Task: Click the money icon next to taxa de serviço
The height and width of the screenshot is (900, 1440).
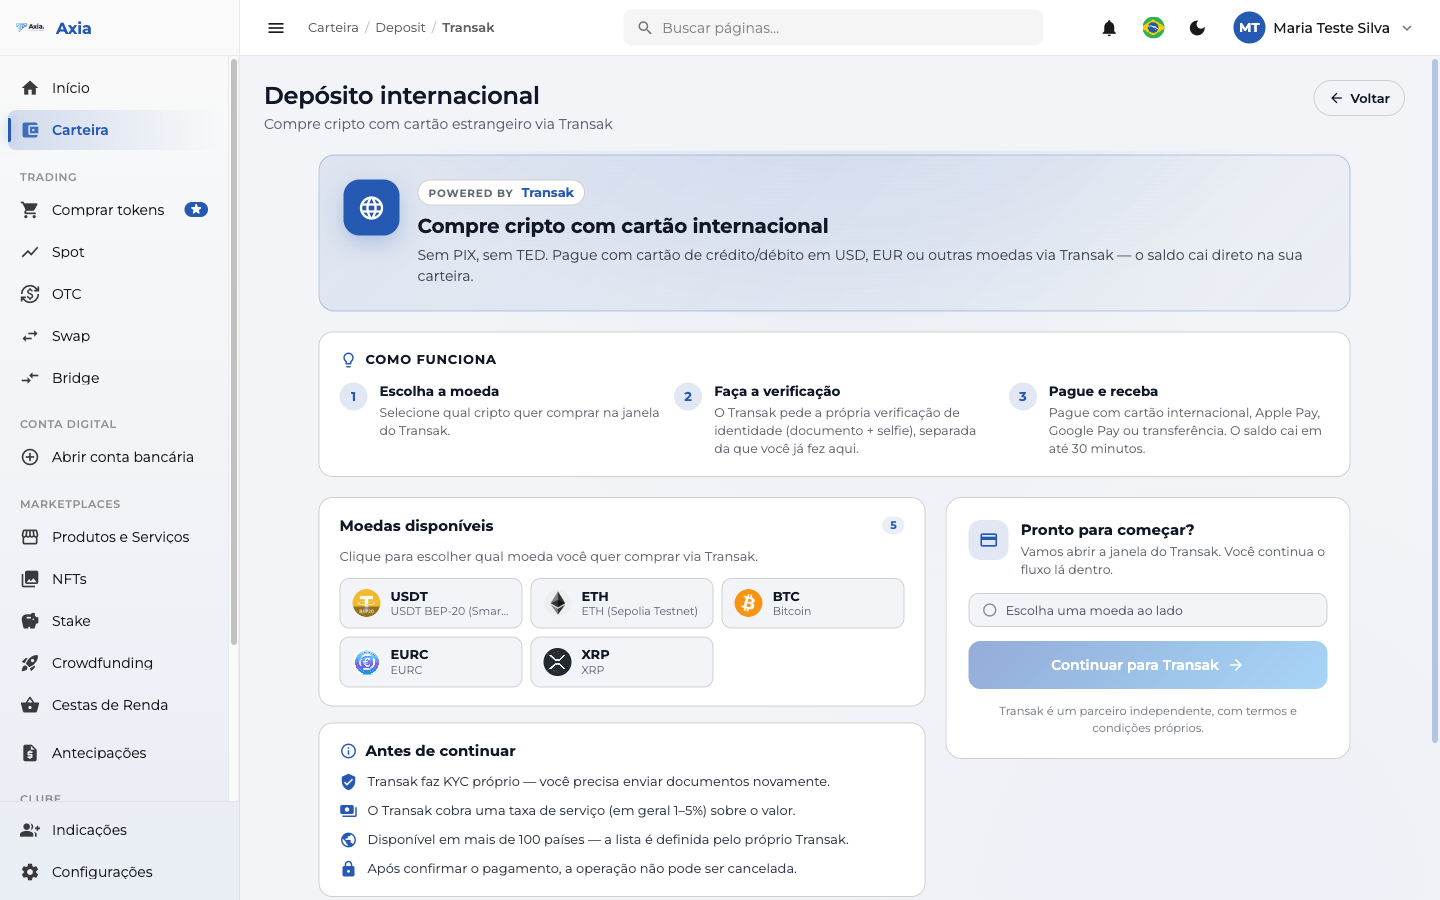Action: pyautogui.click(x=348, y=811)
